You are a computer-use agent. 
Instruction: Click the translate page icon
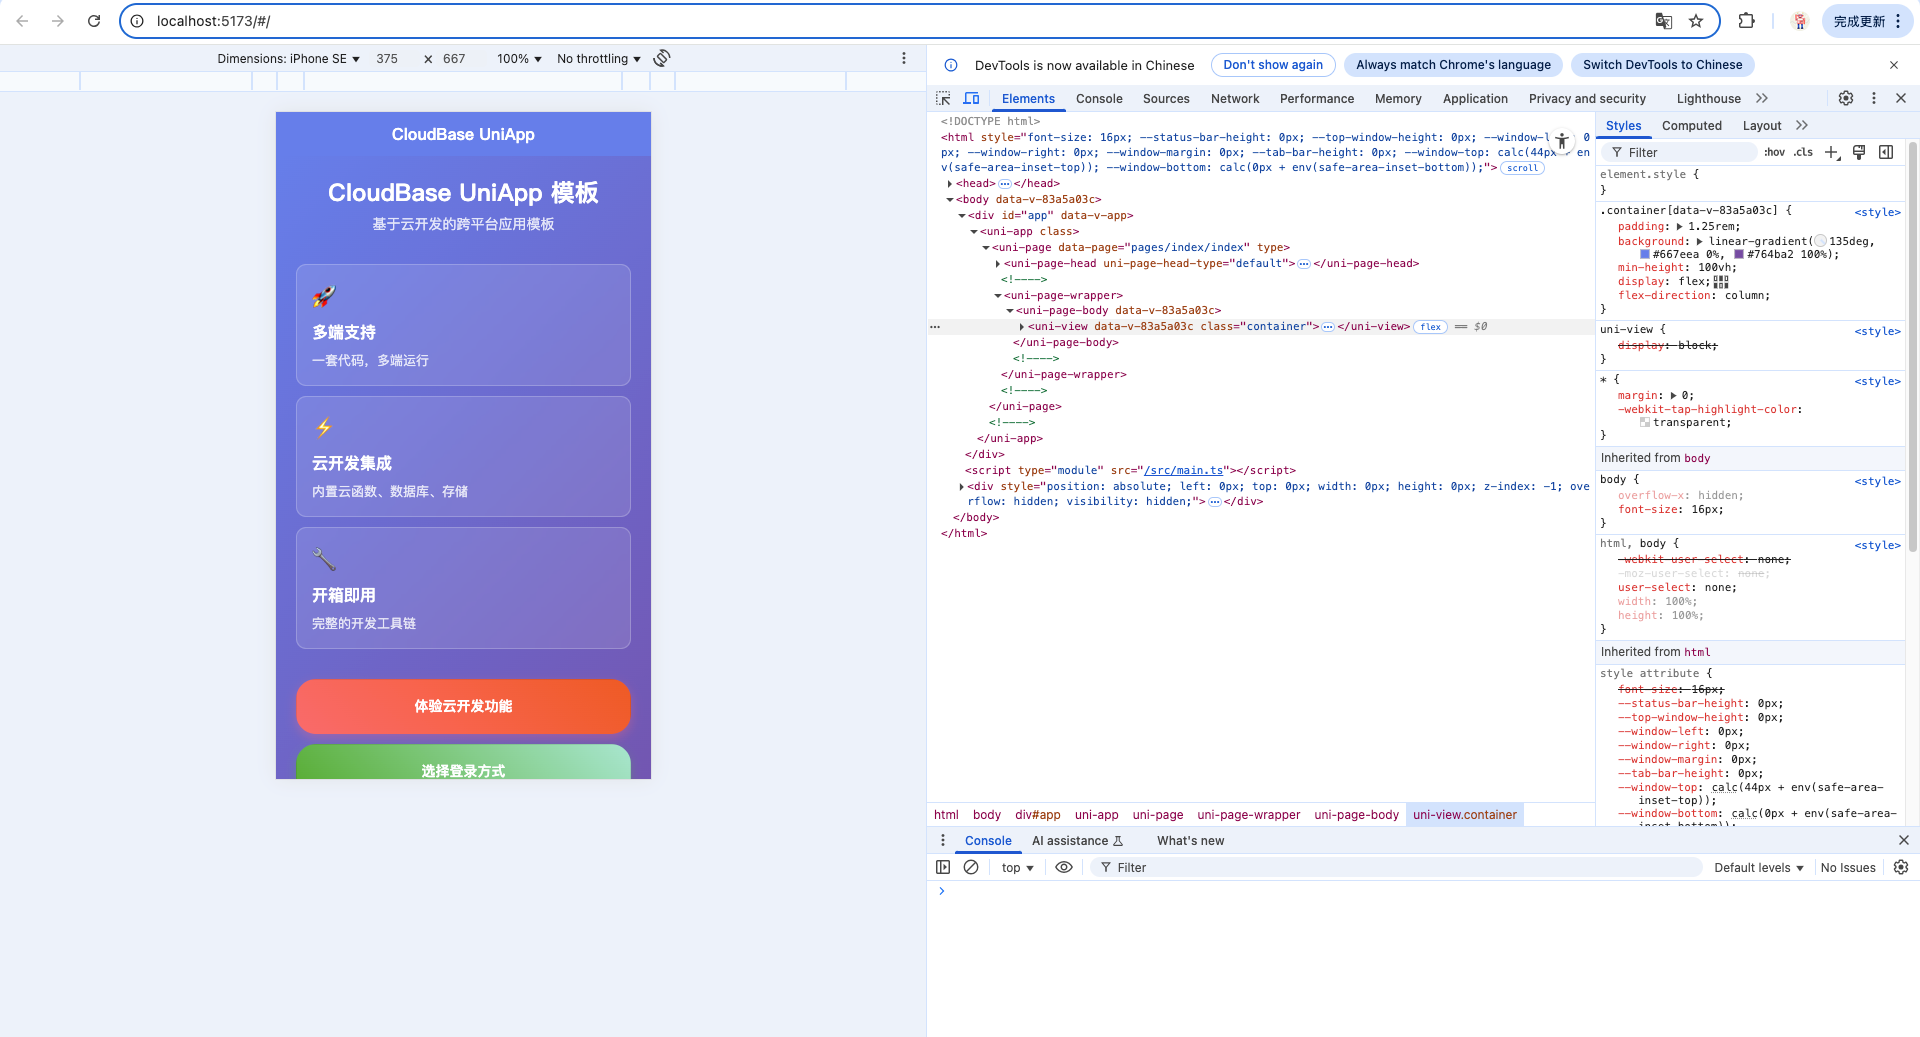1664,21
